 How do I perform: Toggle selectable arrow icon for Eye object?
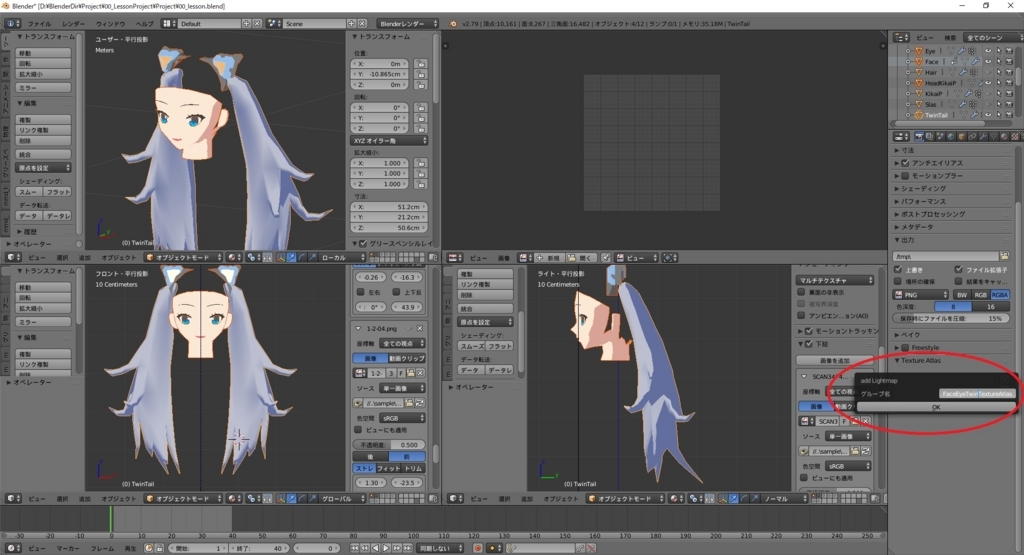tap(999, 51)
